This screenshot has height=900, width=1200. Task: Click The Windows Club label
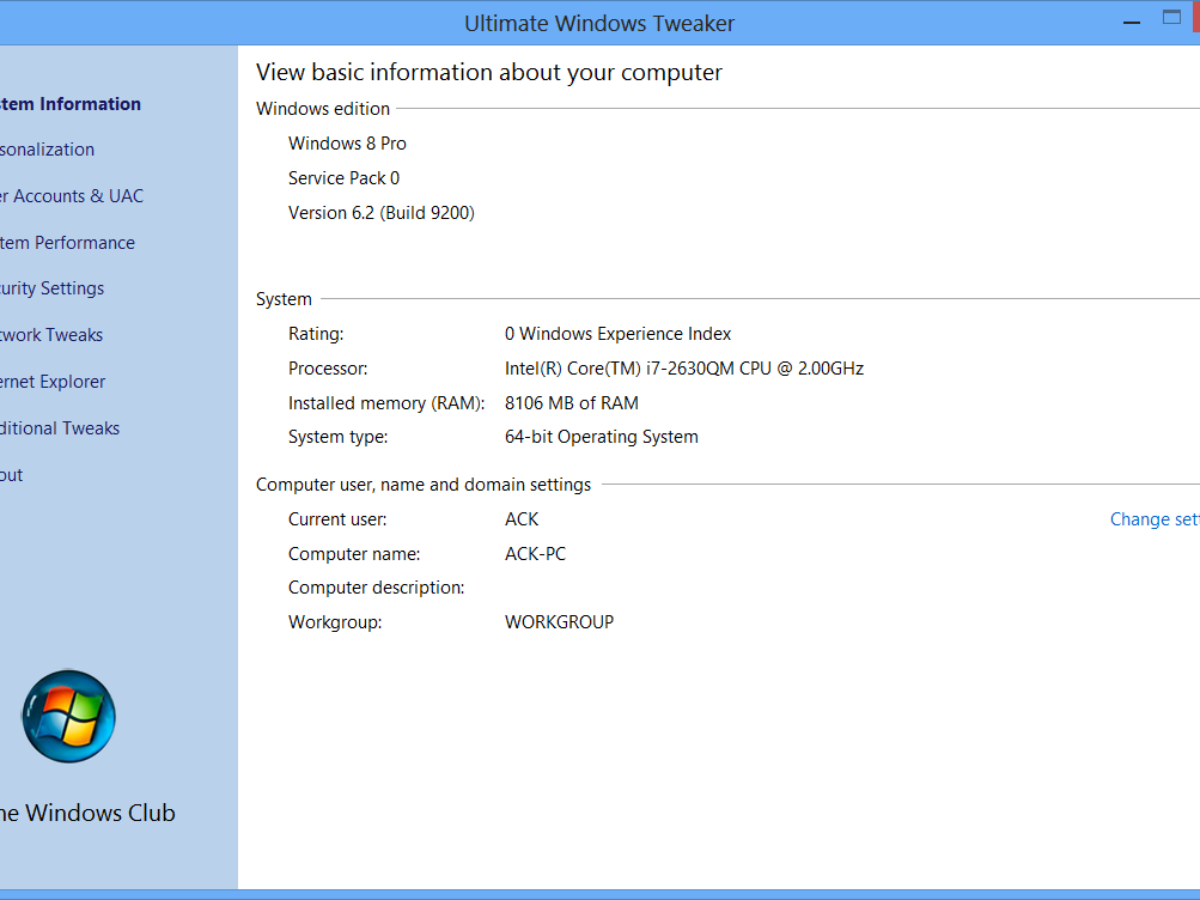pos(87,813)
